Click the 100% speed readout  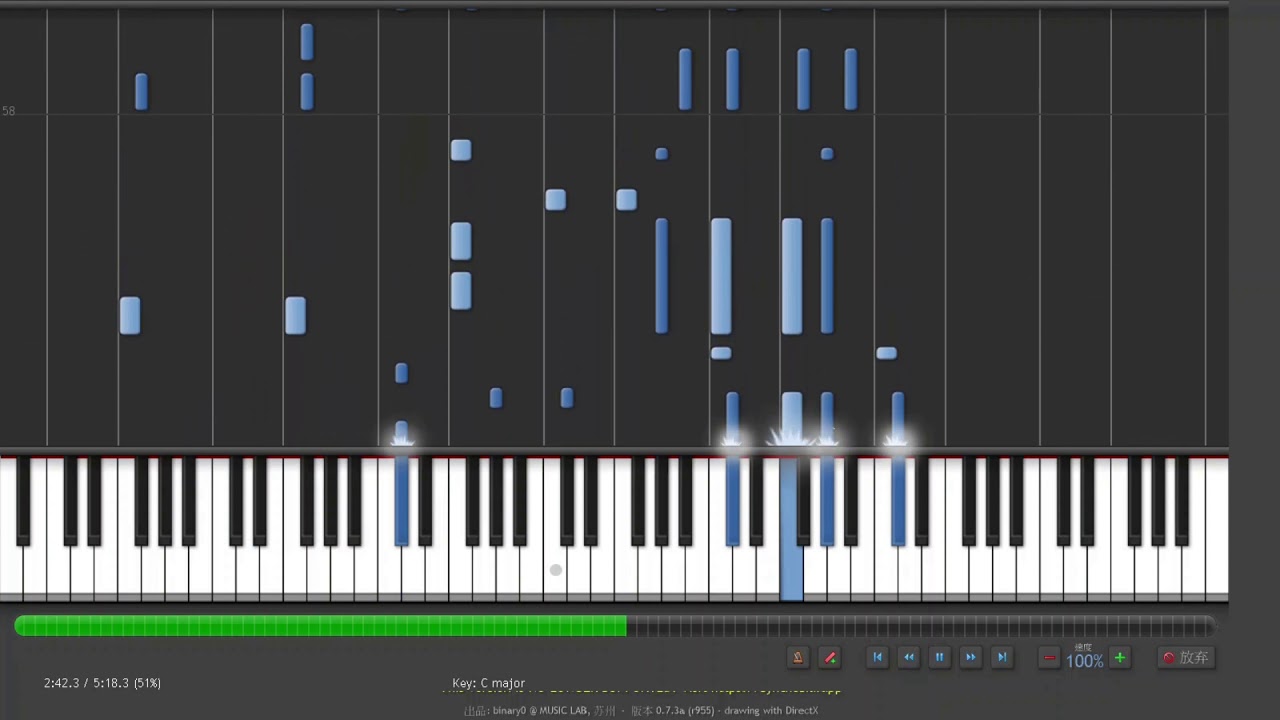(1084, 661)
